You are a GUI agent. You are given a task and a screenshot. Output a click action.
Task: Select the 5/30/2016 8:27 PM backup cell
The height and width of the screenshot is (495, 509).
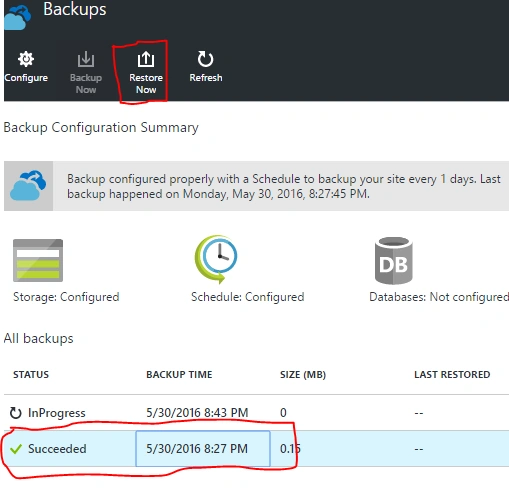(203, 449)
